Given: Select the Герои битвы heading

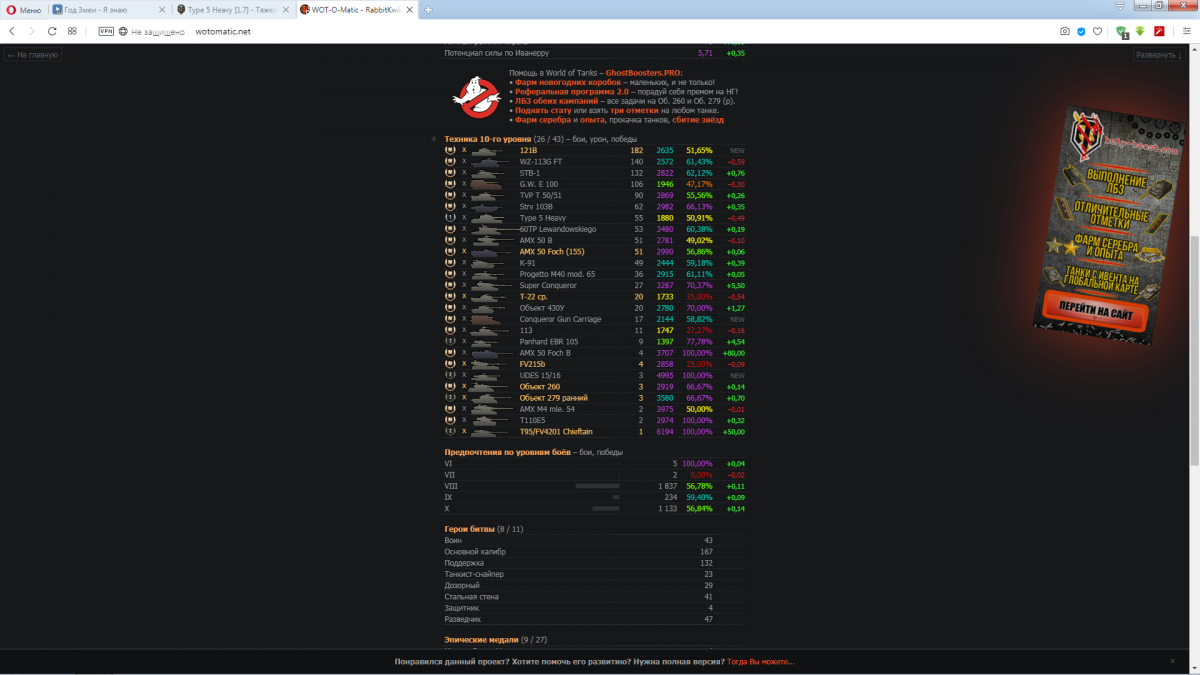Looking at the screenshot, I should (469, 528).
